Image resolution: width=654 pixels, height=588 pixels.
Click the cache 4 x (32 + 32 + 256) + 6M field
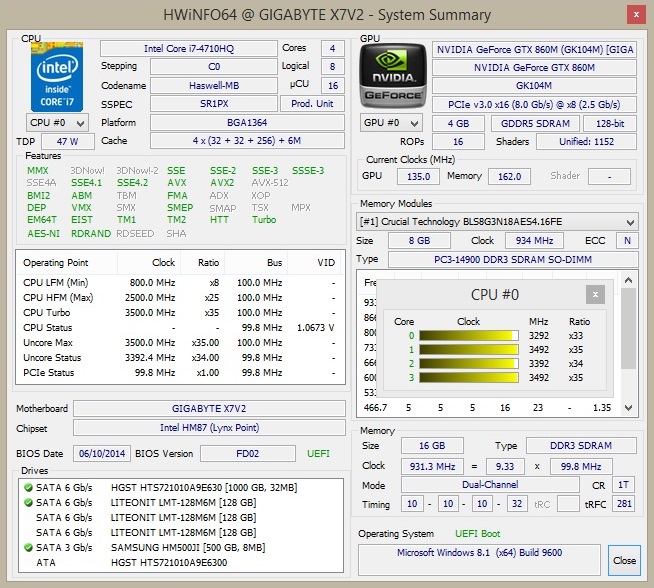click(247, 141)
